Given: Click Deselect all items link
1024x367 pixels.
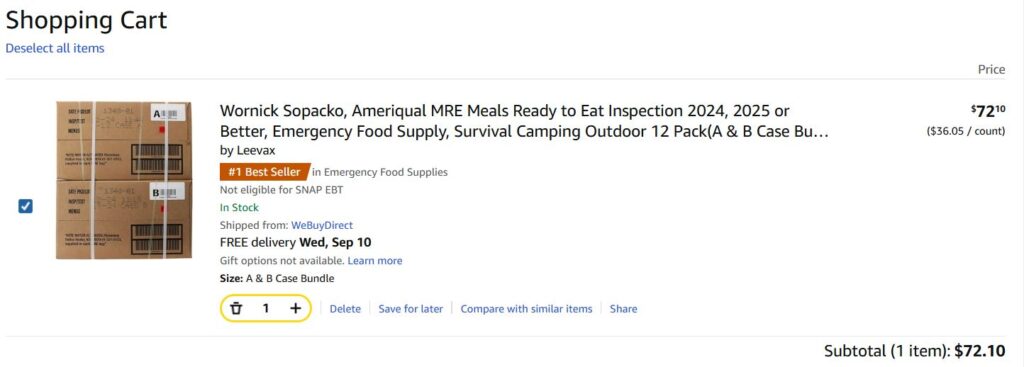Looking at the screenshot, I should click(x=55, y=48).
